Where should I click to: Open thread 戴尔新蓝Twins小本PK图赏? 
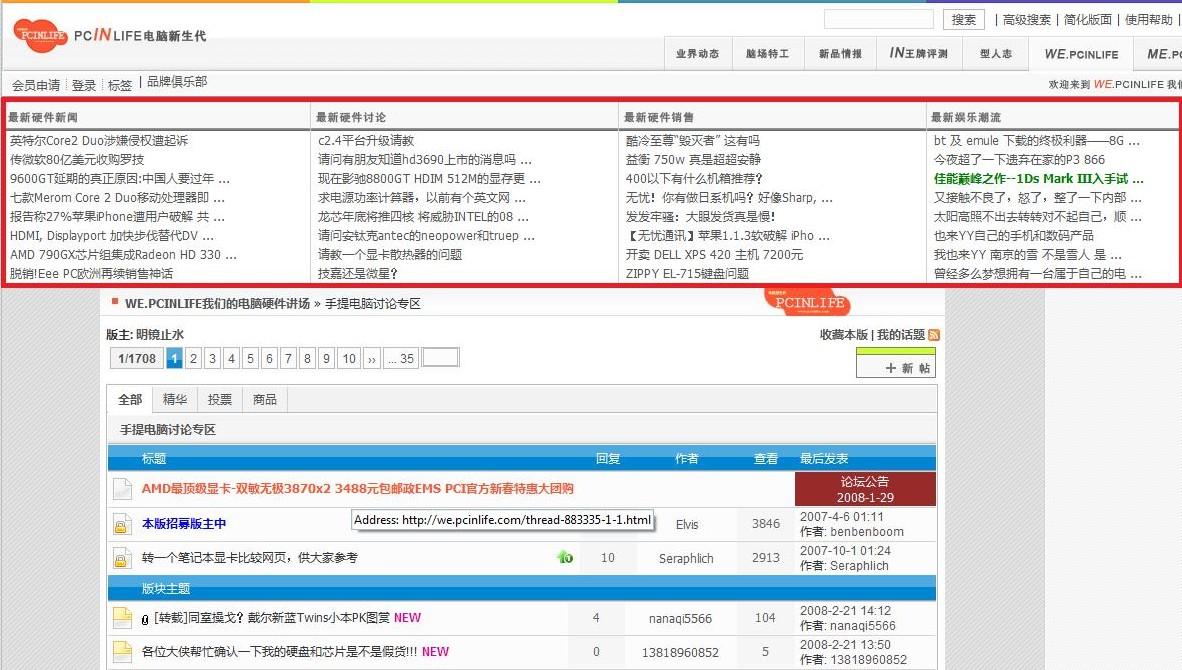272,618
